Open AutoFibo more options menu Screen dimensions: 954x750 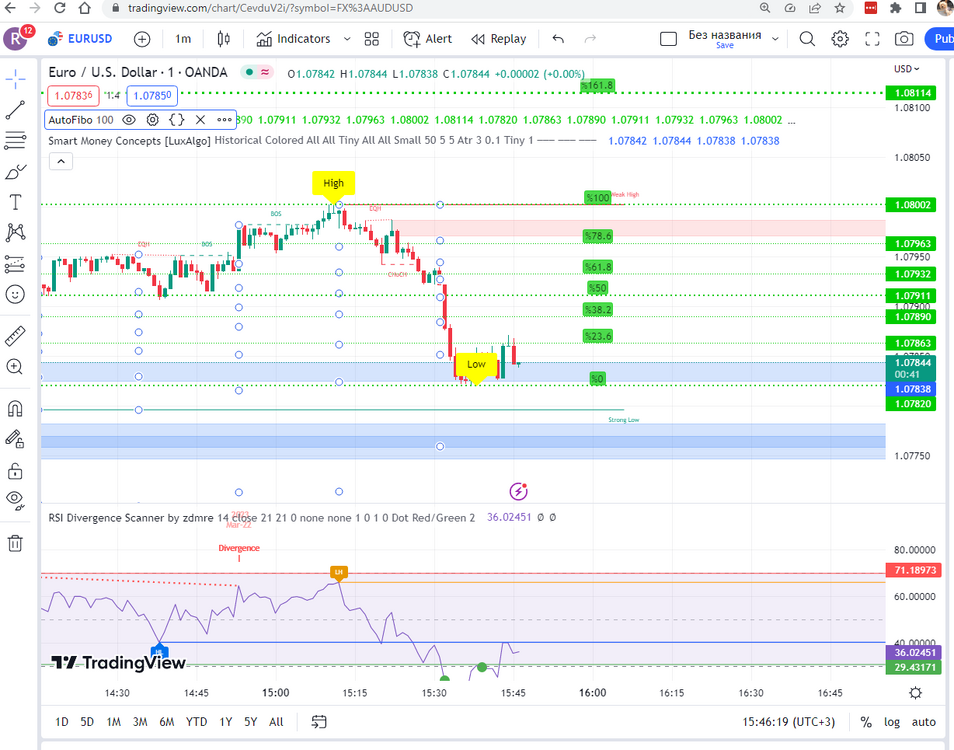point(224,120)
